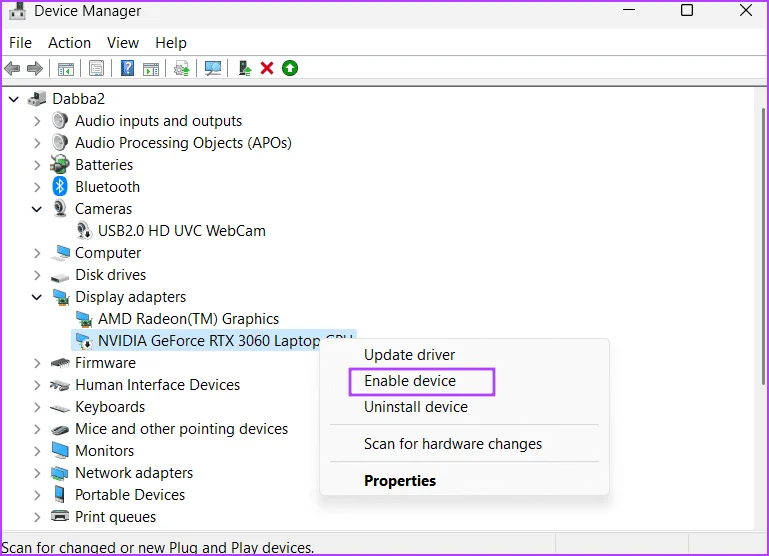
Task: Choose Scan for hardware changes menu entry
Action: point(464,444)
